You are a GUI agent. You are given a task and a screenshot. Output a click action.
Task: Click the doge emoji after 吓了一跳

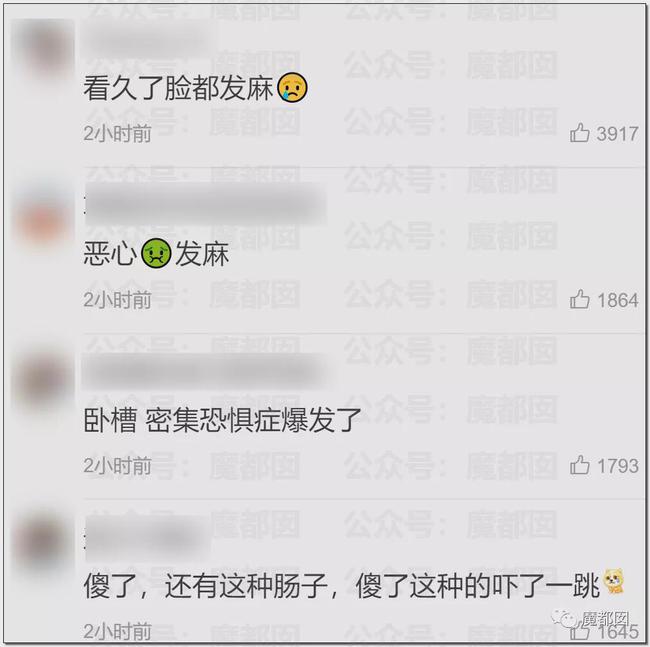(614, 582)
